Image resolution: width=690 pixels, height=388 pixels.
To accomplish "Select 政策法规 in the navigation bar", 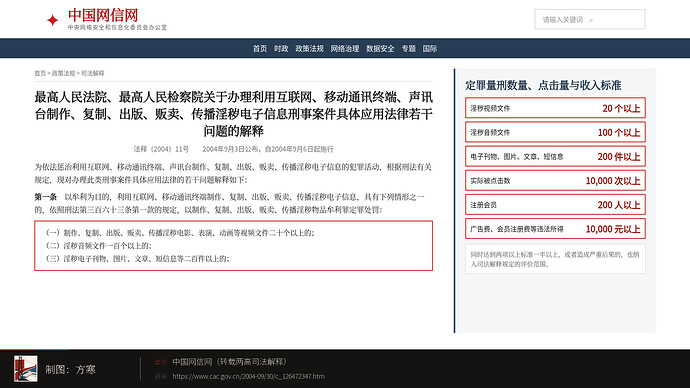I will tap(309, 48).
